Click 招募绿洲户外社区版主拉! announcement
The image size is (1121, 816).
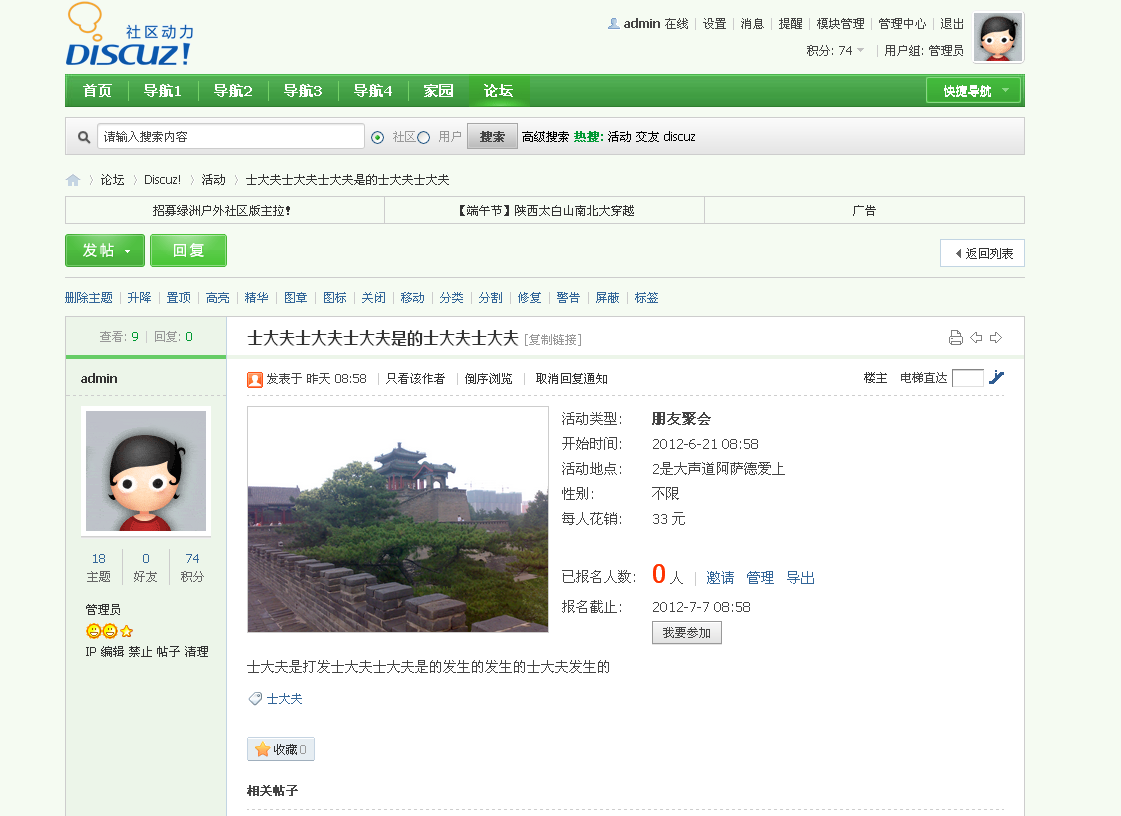pyautogui.click(x=222, y=211)
